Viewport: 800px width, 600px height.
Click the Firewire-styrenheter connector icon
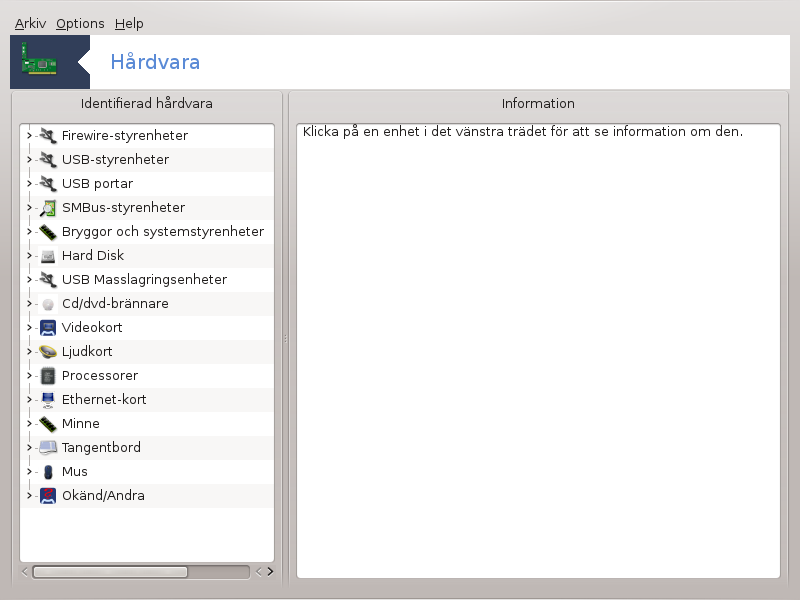tap(48, 136)
